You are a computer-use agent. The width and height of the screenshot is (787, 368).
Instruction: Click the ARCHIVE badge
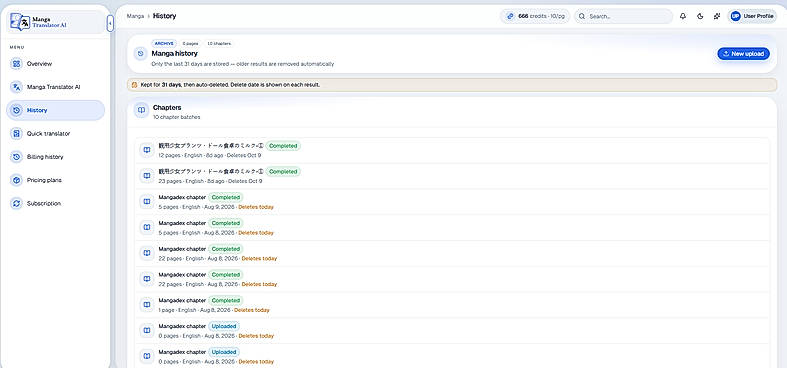[x=164, y=44]
